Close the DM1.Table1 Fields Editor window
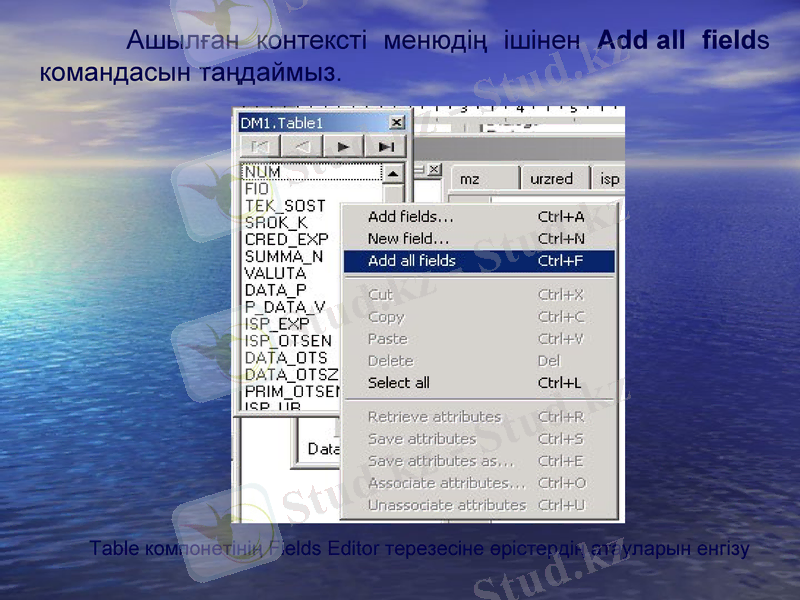 (x=396, y=123)
